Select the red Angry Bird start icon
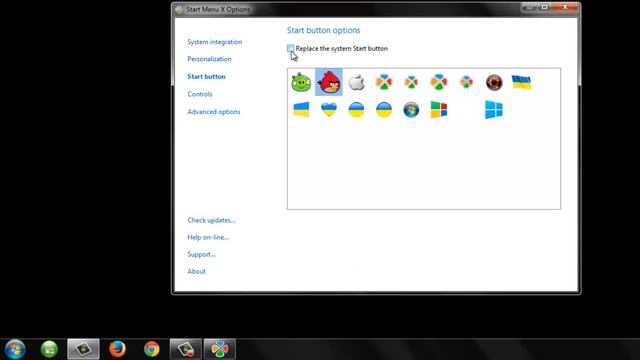This screenshot has height=360, width=640. 329,82
